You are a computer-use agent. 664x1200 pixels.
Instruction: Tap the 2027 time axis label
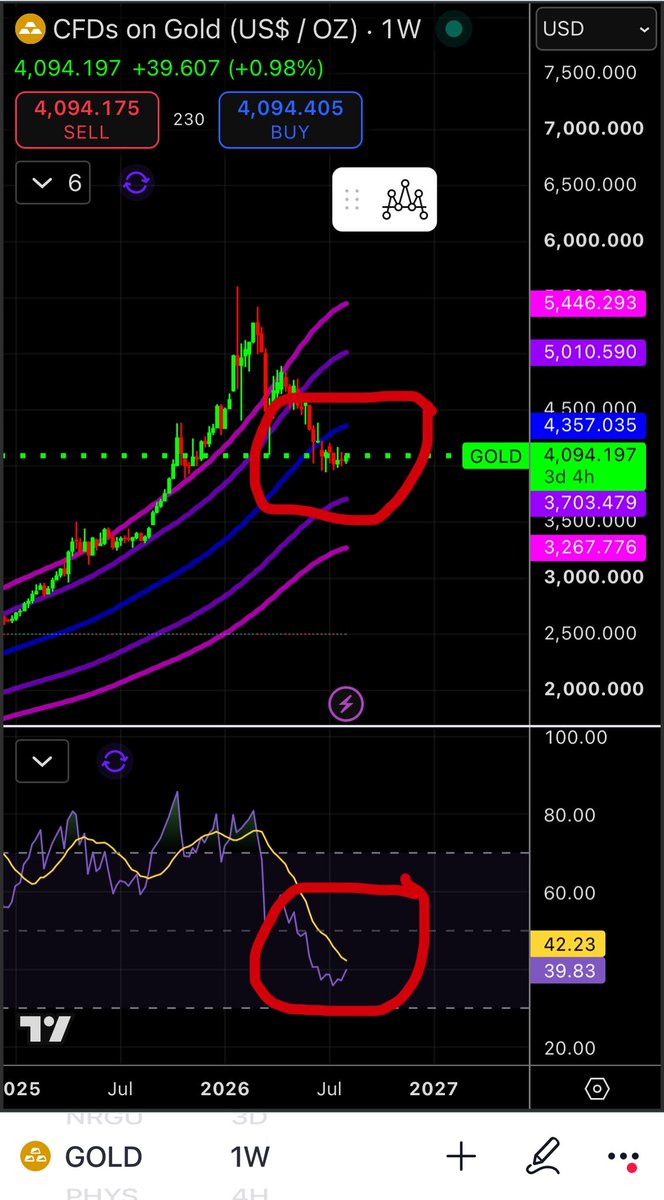coord(433,1088)
